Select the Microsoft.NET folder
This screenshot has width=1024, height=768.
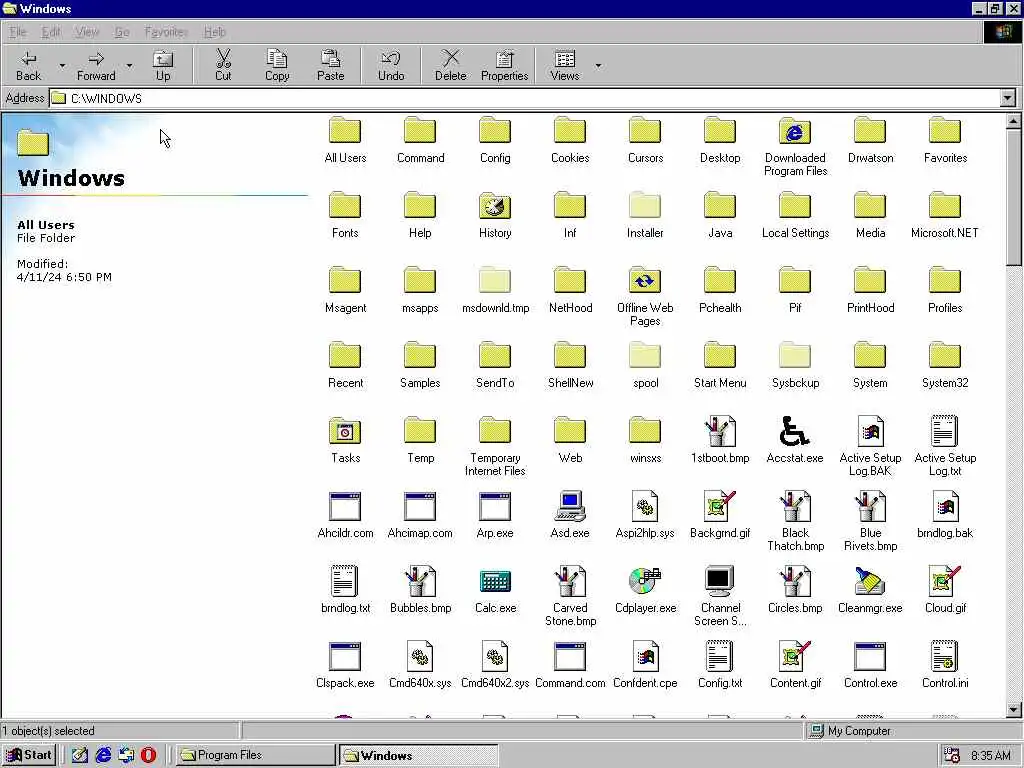[945, 214]
